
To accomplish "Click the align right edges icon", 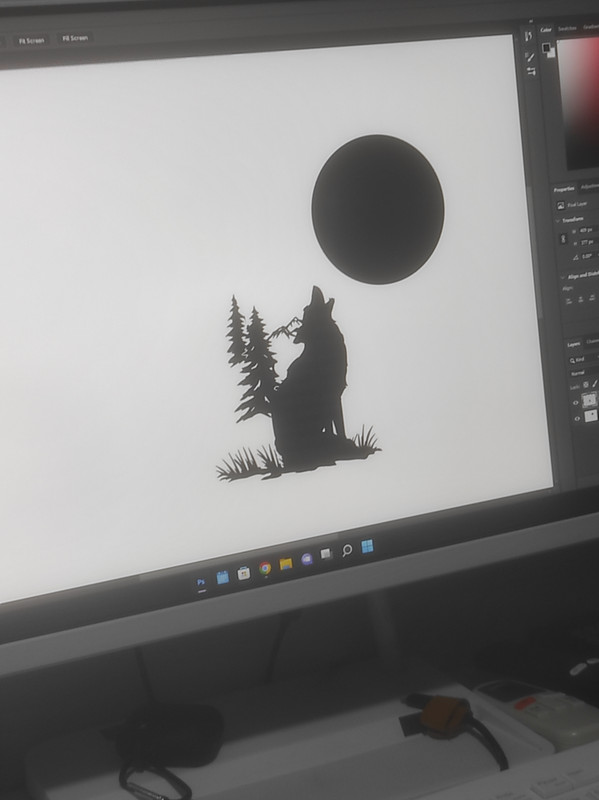I will click(x=592, y=298).
